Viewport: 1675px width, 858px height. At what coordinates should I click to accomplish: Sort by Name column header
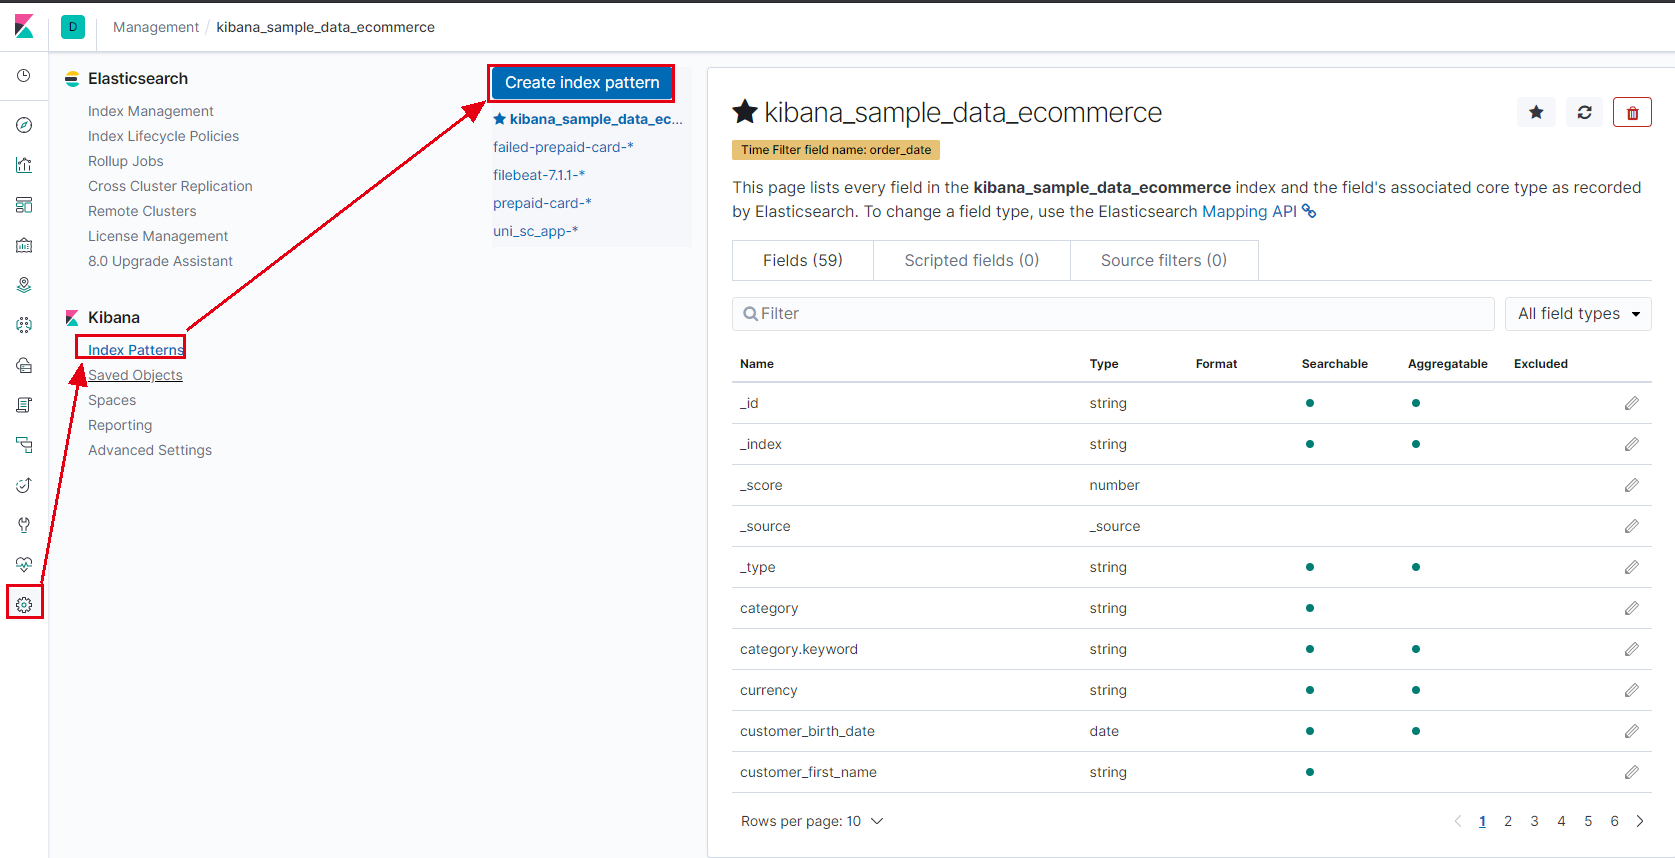click(757, 364)
